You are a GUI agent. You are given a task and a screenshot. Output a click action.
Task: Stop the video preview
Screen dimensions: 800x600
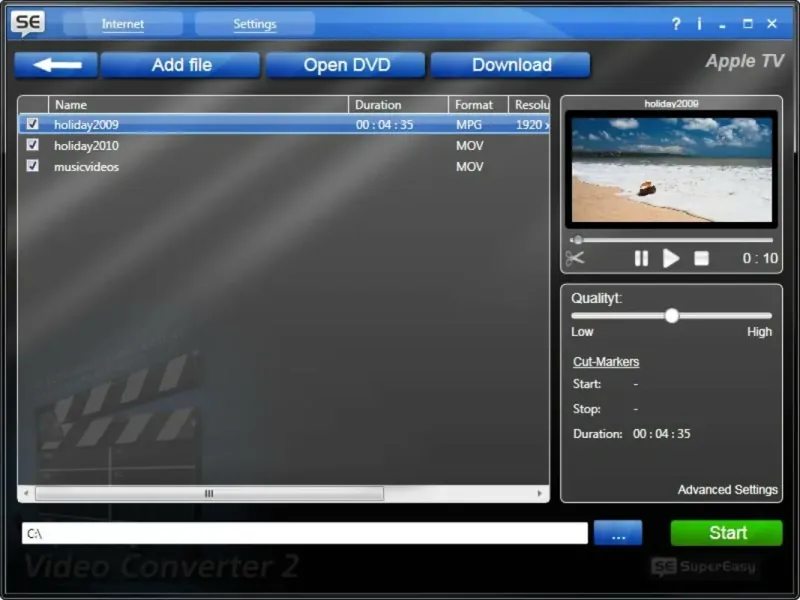pyautogui.click(x=702, y=258)
